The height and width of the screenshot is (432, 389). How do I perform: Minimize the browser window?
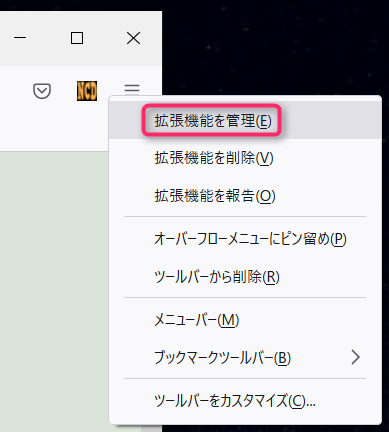pos(20,38)
